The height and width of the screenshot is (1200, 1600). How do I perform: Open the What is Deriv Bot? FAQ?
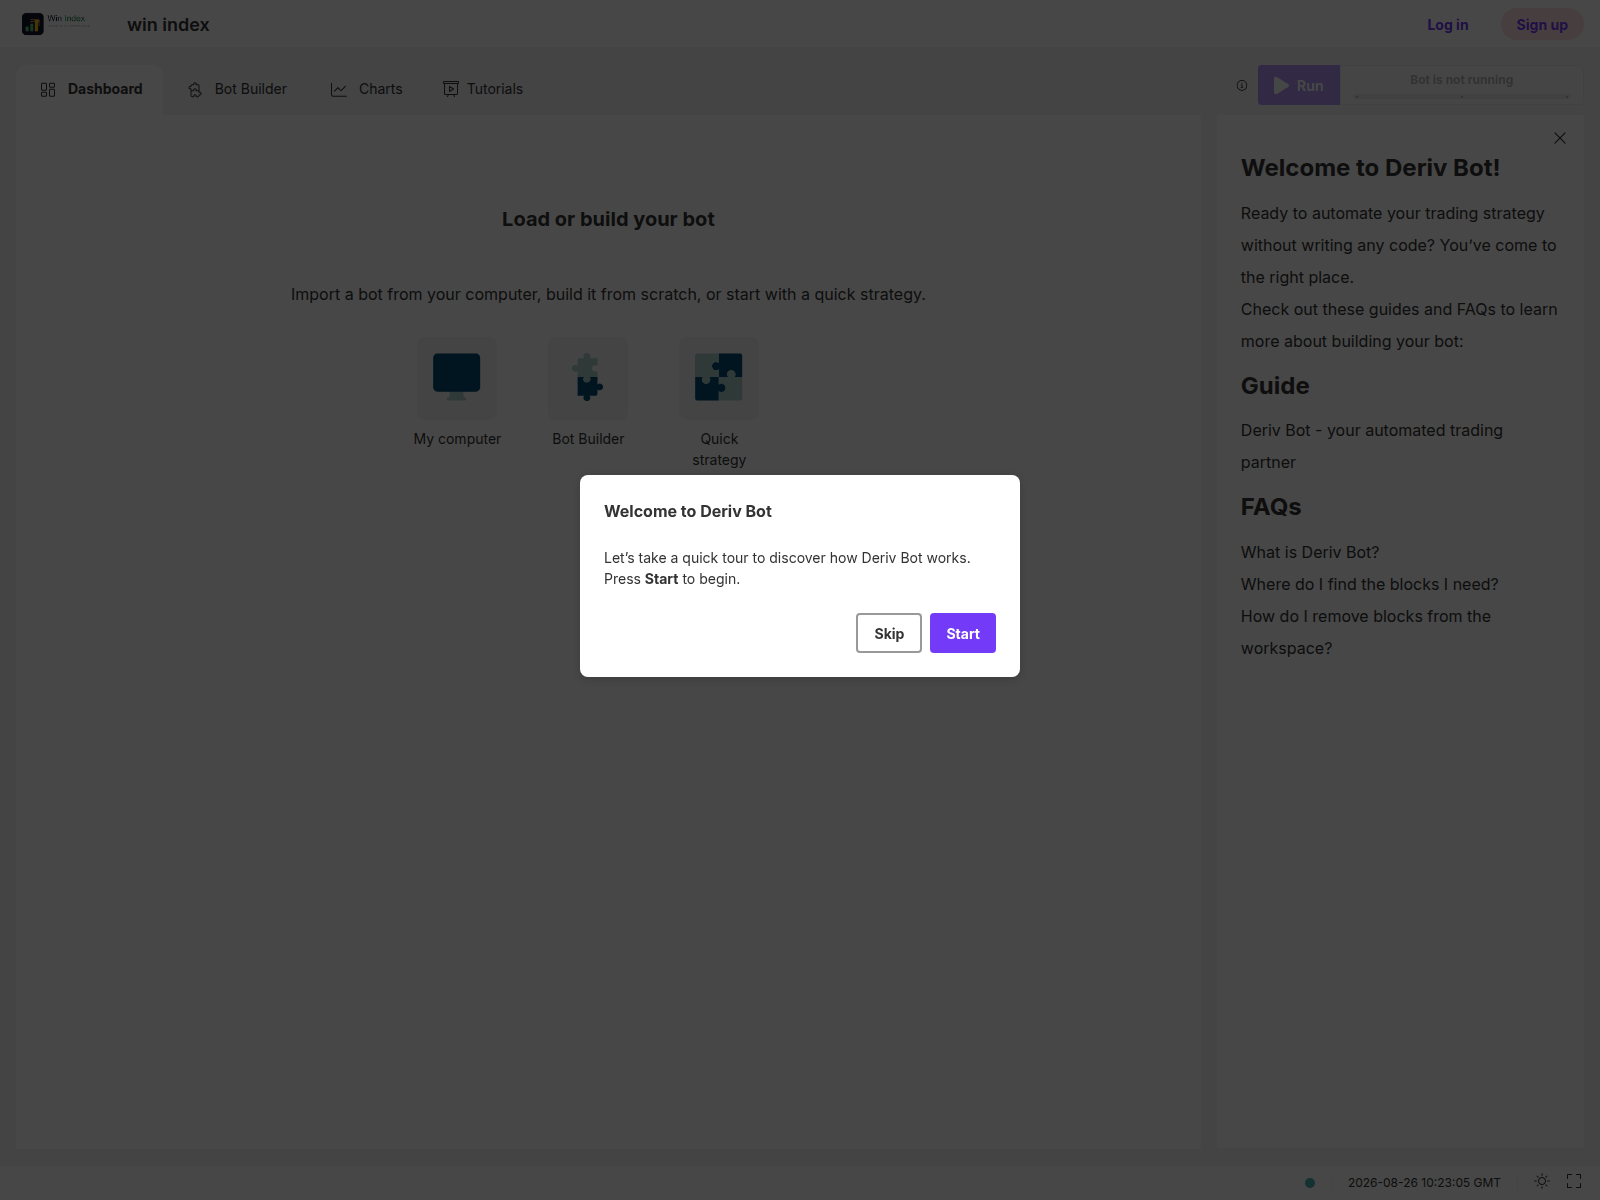[x=1310, y=552]
